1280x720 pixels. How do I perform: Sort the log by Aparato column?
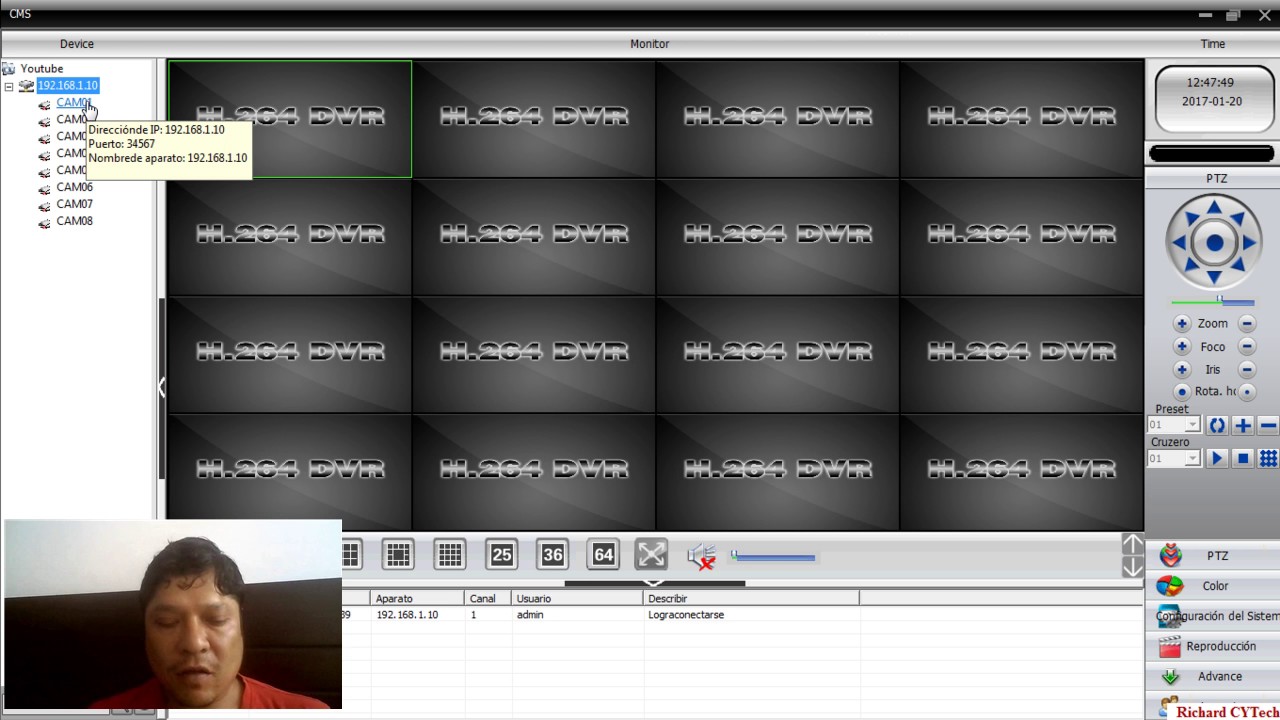pyautogui.click(x=418, y=598)
